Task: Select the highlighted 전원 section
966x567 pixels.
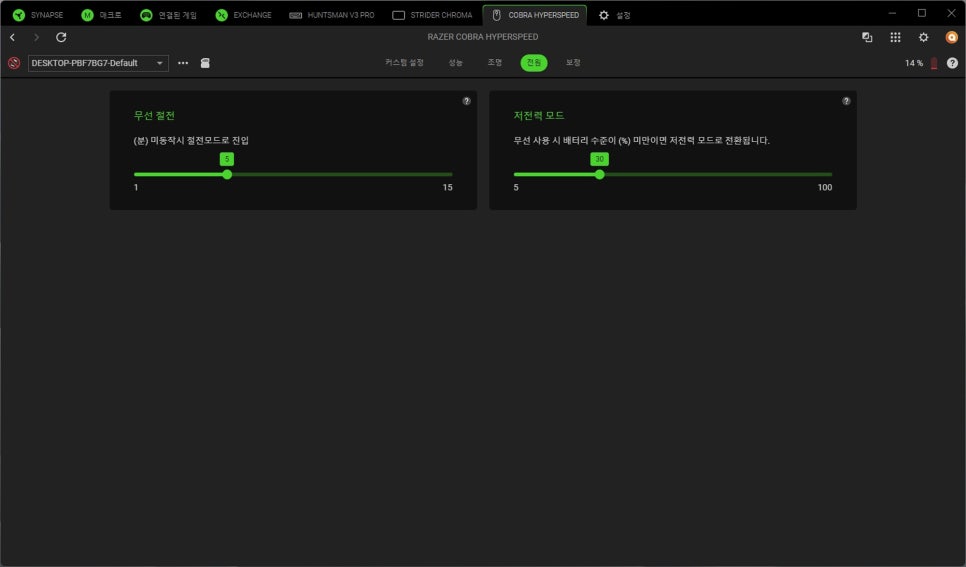Action: click(534, 62)
